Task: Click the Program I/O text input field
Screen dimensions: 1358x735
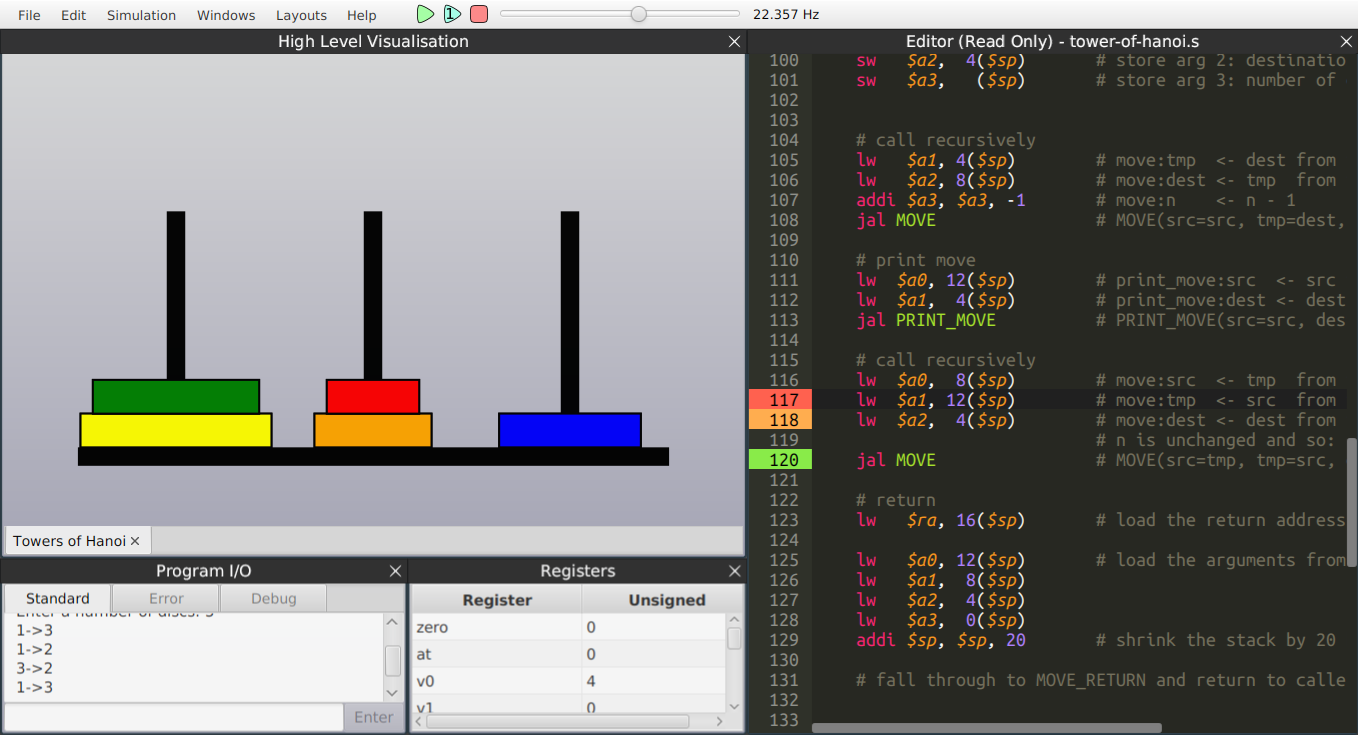Action: 174,717
